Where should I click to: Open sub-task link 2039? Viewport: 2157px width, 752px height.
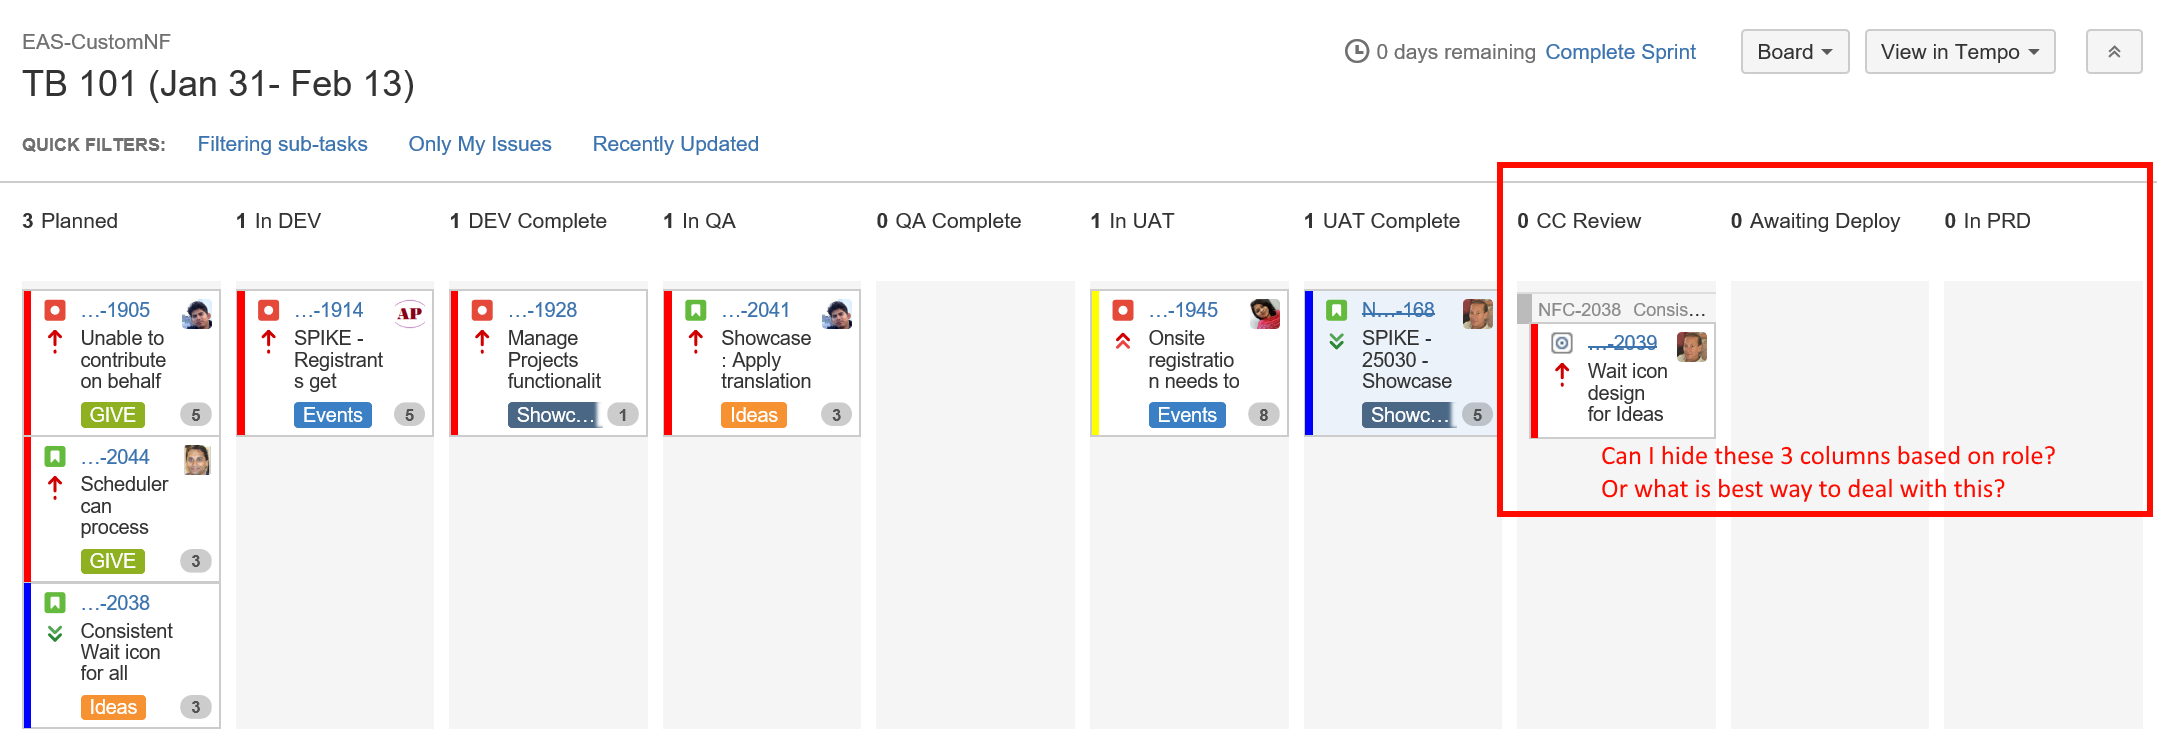(1622, 343)
